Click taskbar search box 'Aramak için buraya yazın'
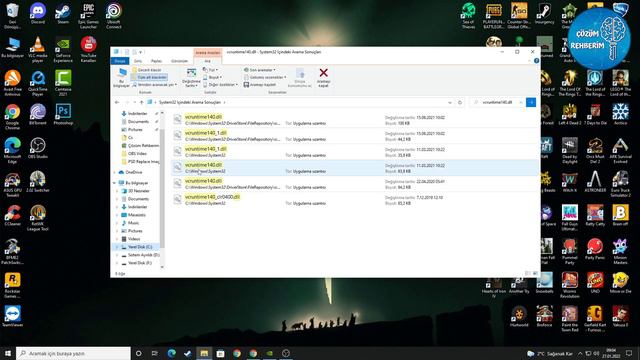 [73, 353]
